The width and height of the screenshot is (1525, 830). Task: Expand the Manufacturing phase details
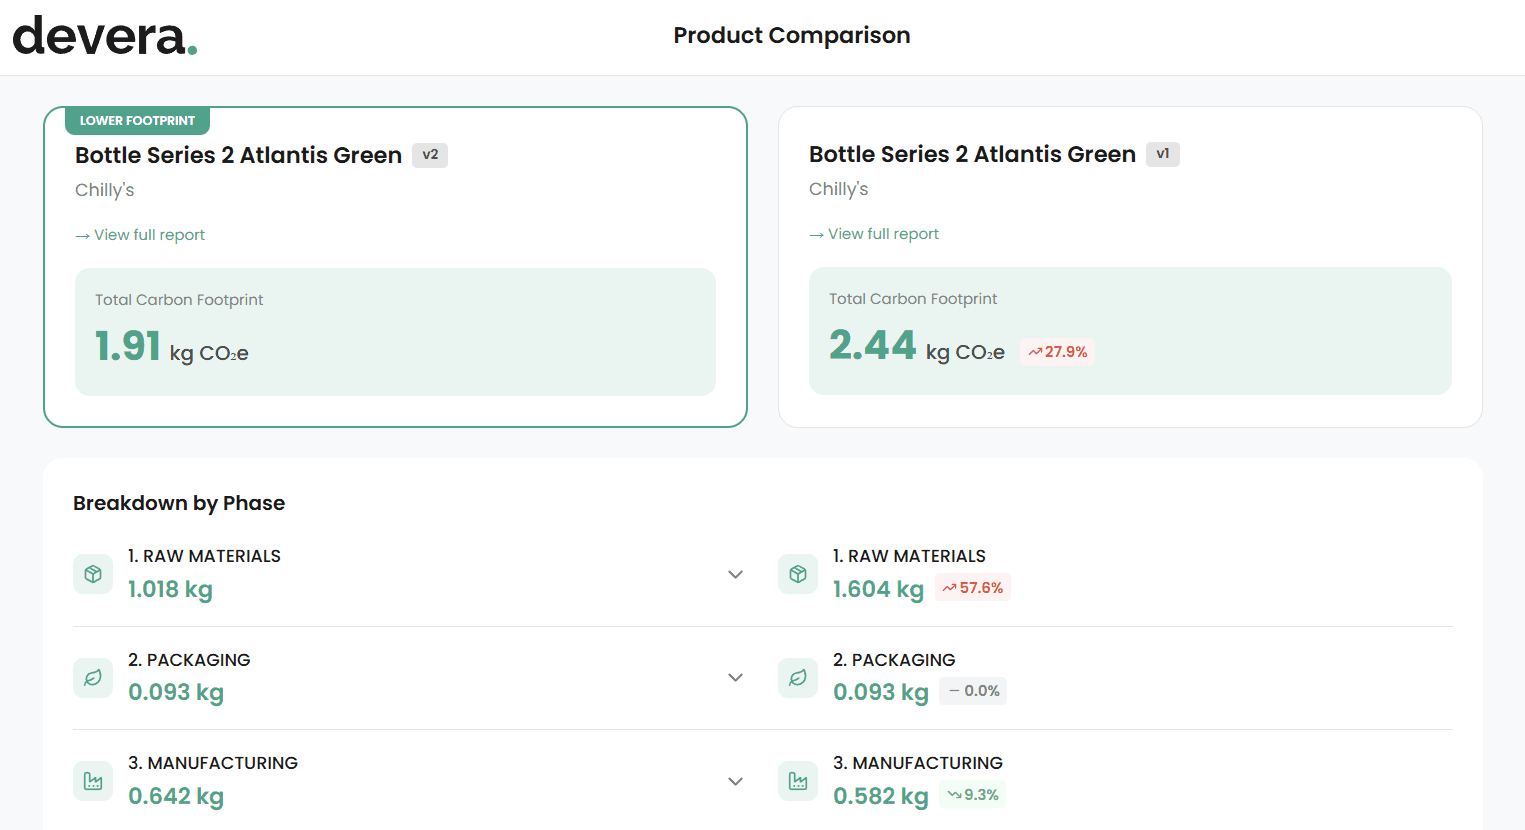[735, 781]
